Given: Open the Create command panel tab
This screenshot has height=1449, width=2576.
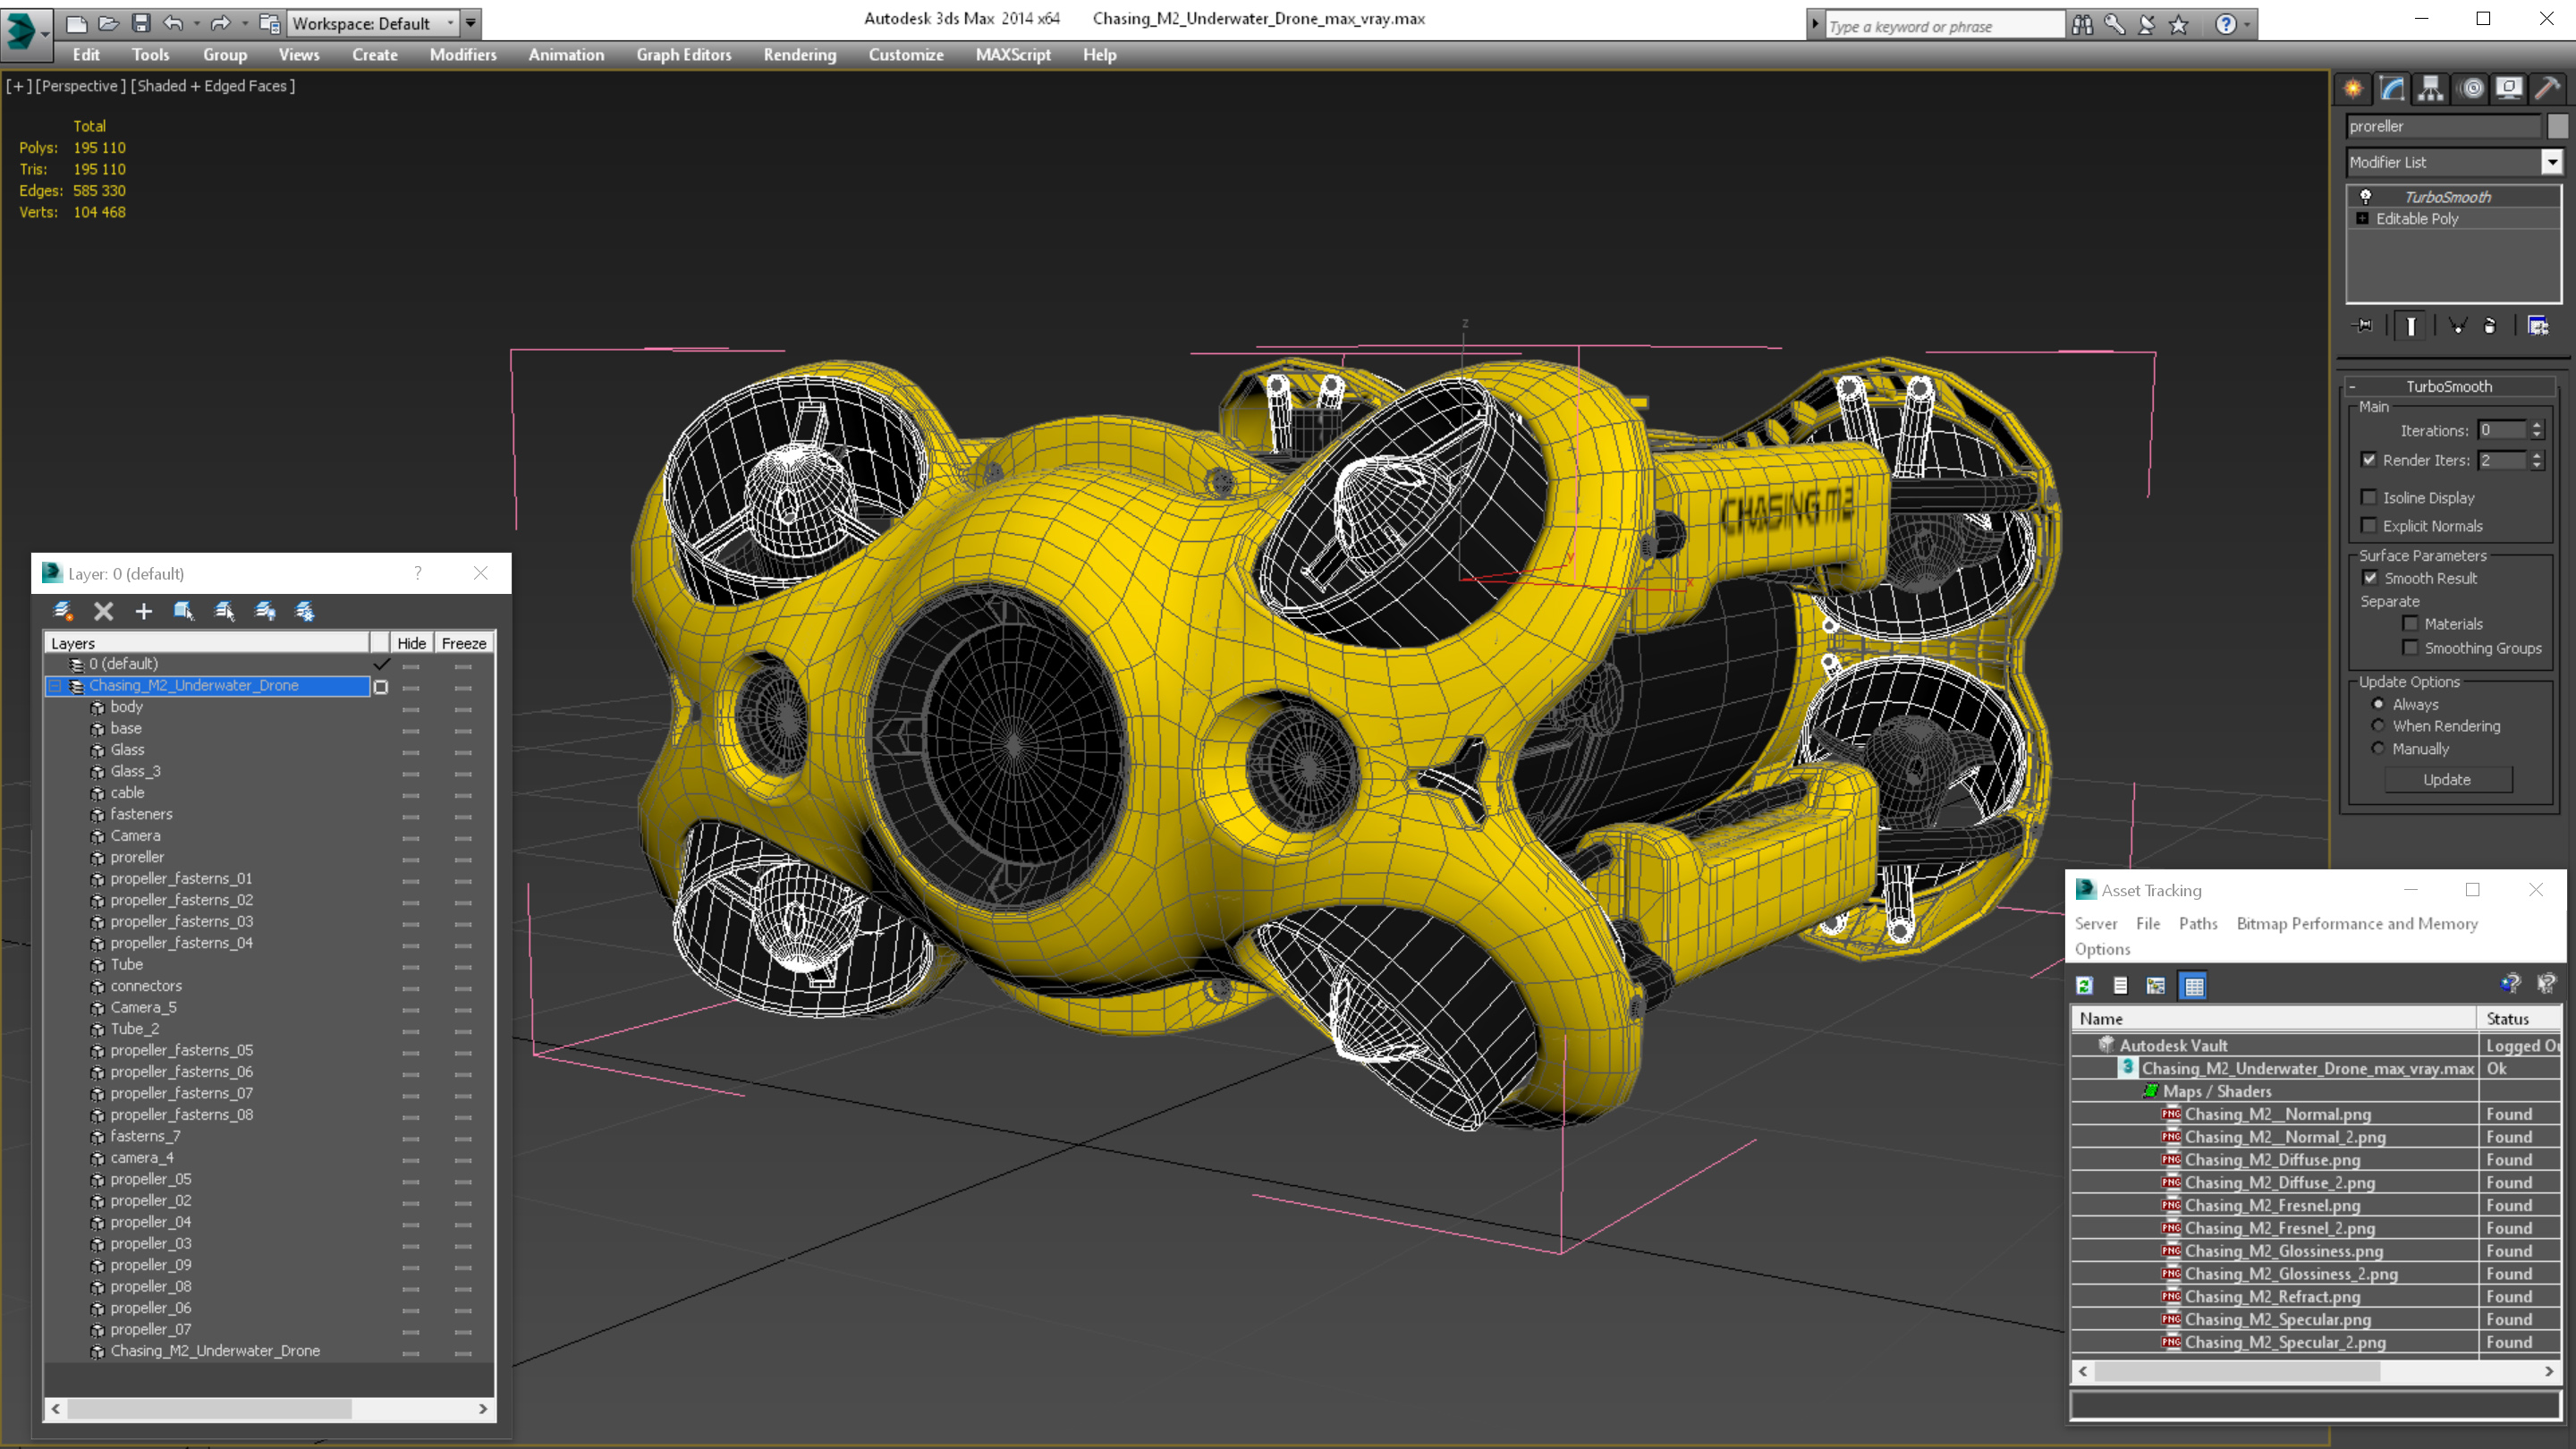Looking at the screenshot, I should tap(2353, 89).
